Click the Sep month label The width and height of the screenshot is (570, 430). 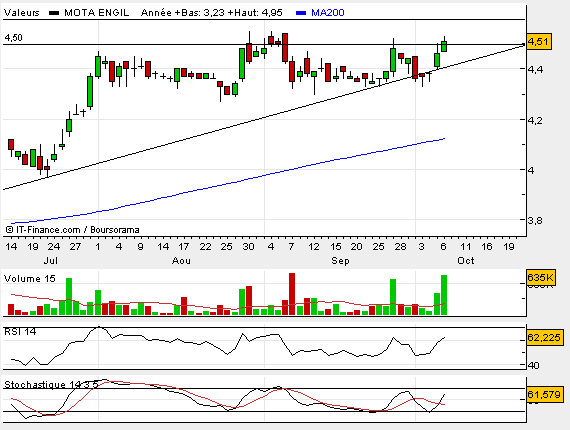point(340,261)
